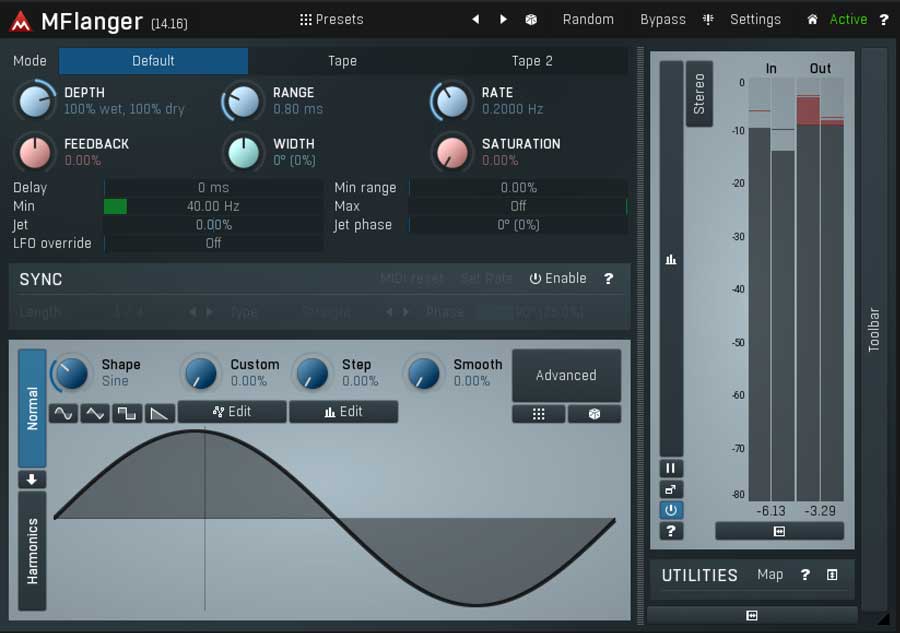Click the Shape knob
The image size is (900, 633).
[71, 374]
